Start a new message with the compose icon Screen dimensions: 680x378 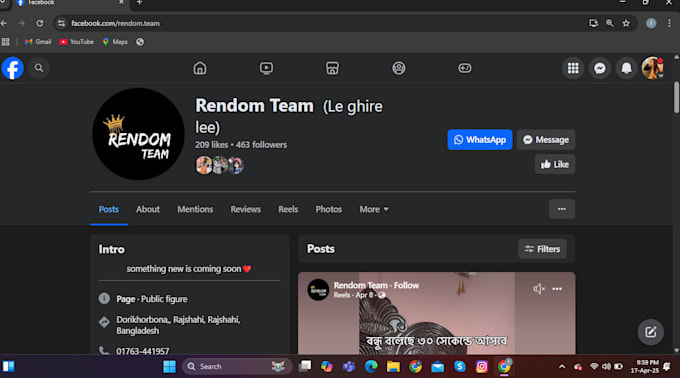[651, 332]
